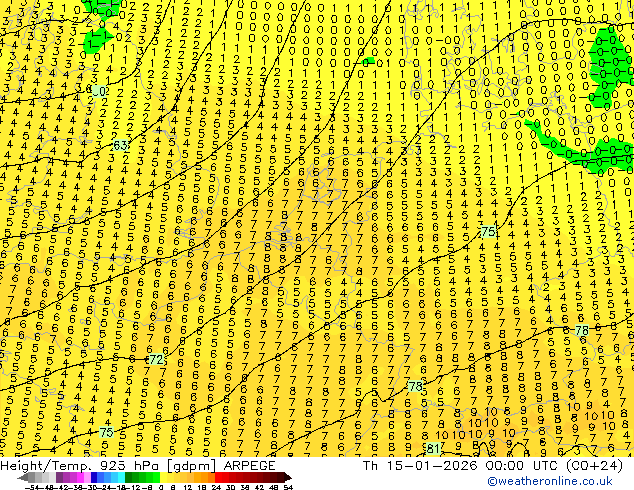The image size is (634, 490).
Task: Click the 78 contour label above the 81 label
Action: point(415,386)
